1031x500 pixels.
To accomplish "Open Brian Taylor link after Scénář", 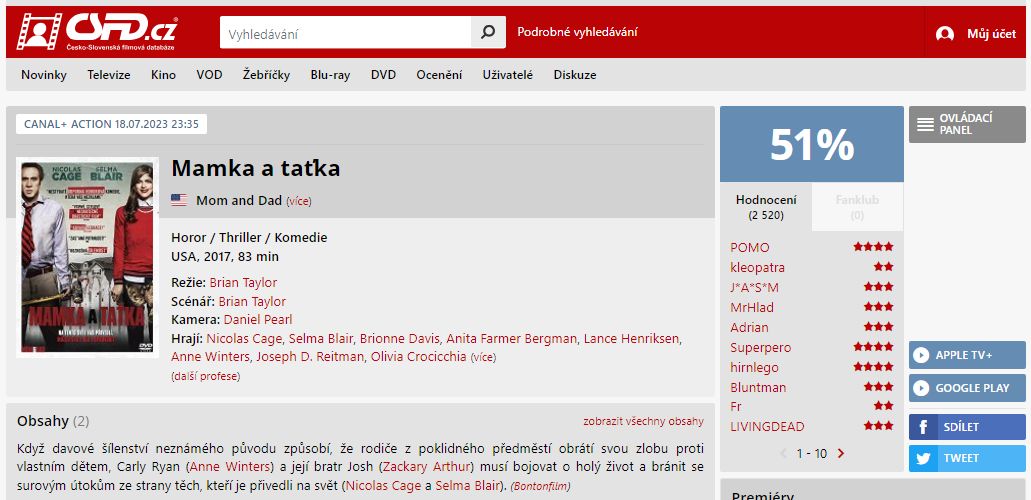I will (252, 301).
